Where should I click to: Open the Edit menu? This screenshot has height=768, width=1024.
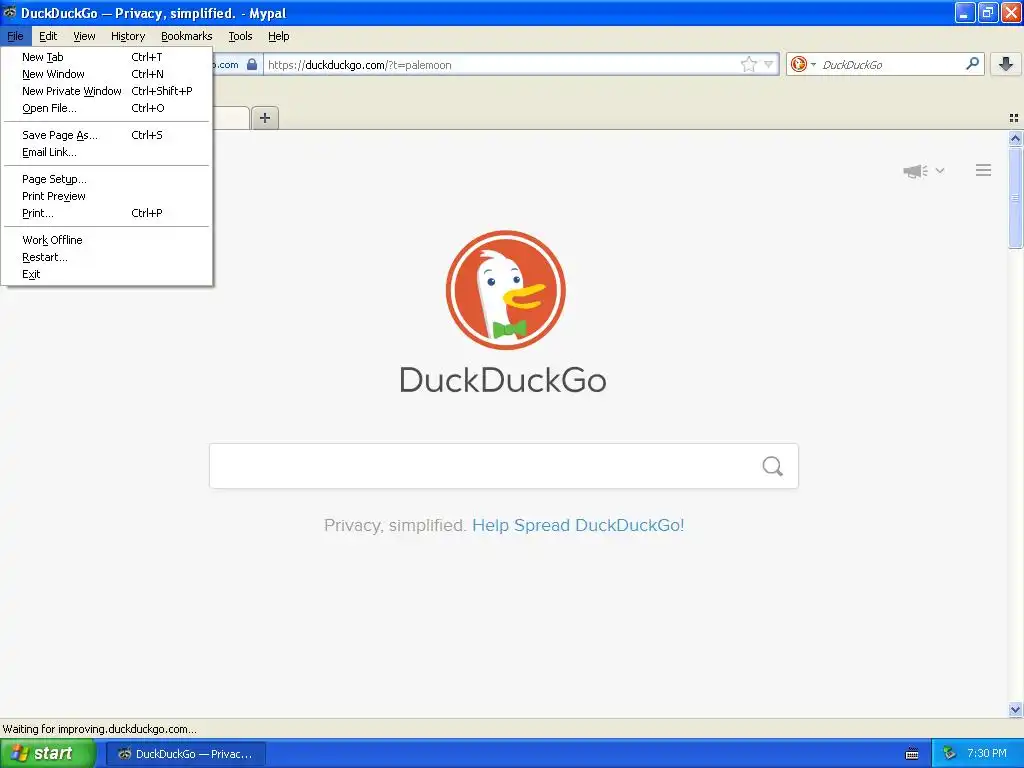[48, 37]
